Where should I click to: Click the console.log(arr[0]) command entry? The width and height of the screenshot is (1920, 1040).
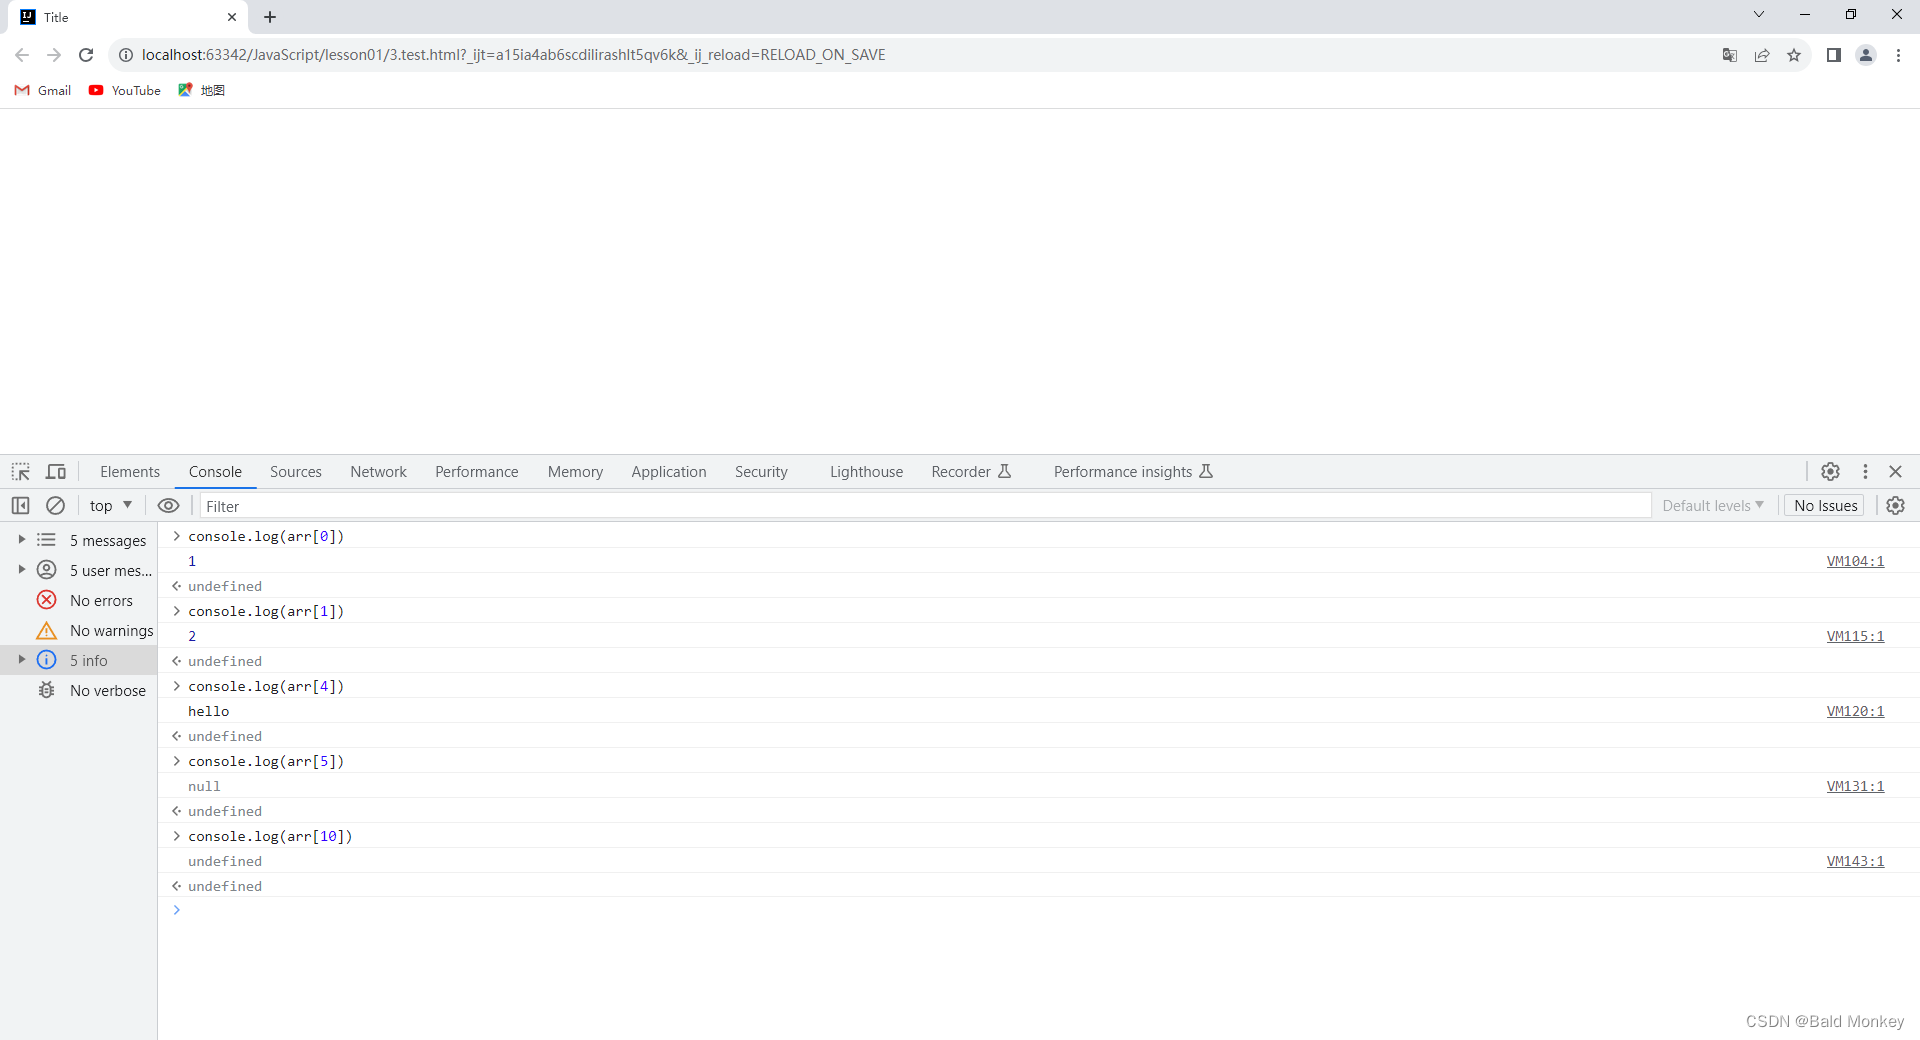(x=266, y=536)
